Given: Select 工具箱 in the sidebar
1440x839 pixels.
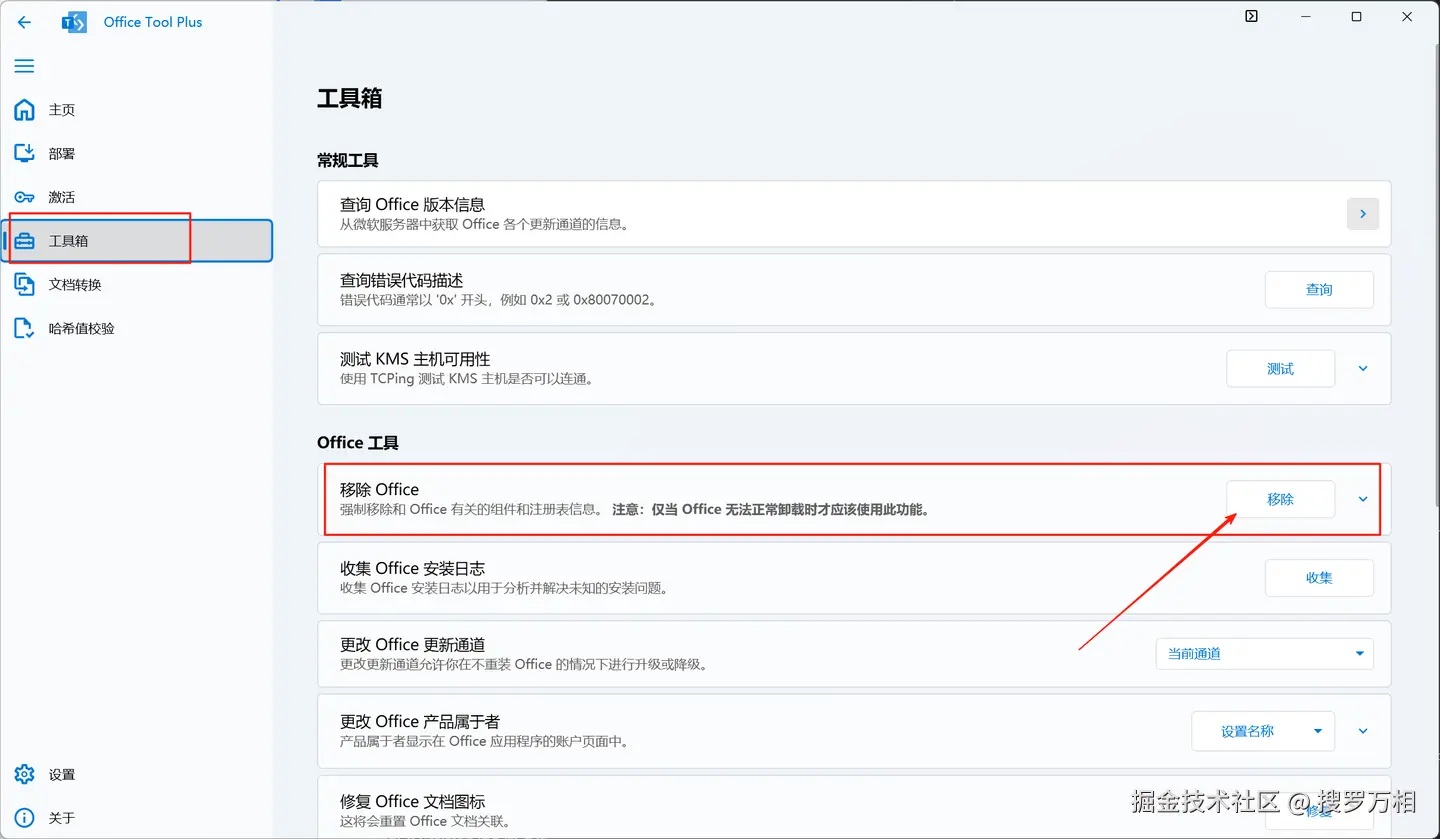Looking at the screenshot, I should [136, 241].
